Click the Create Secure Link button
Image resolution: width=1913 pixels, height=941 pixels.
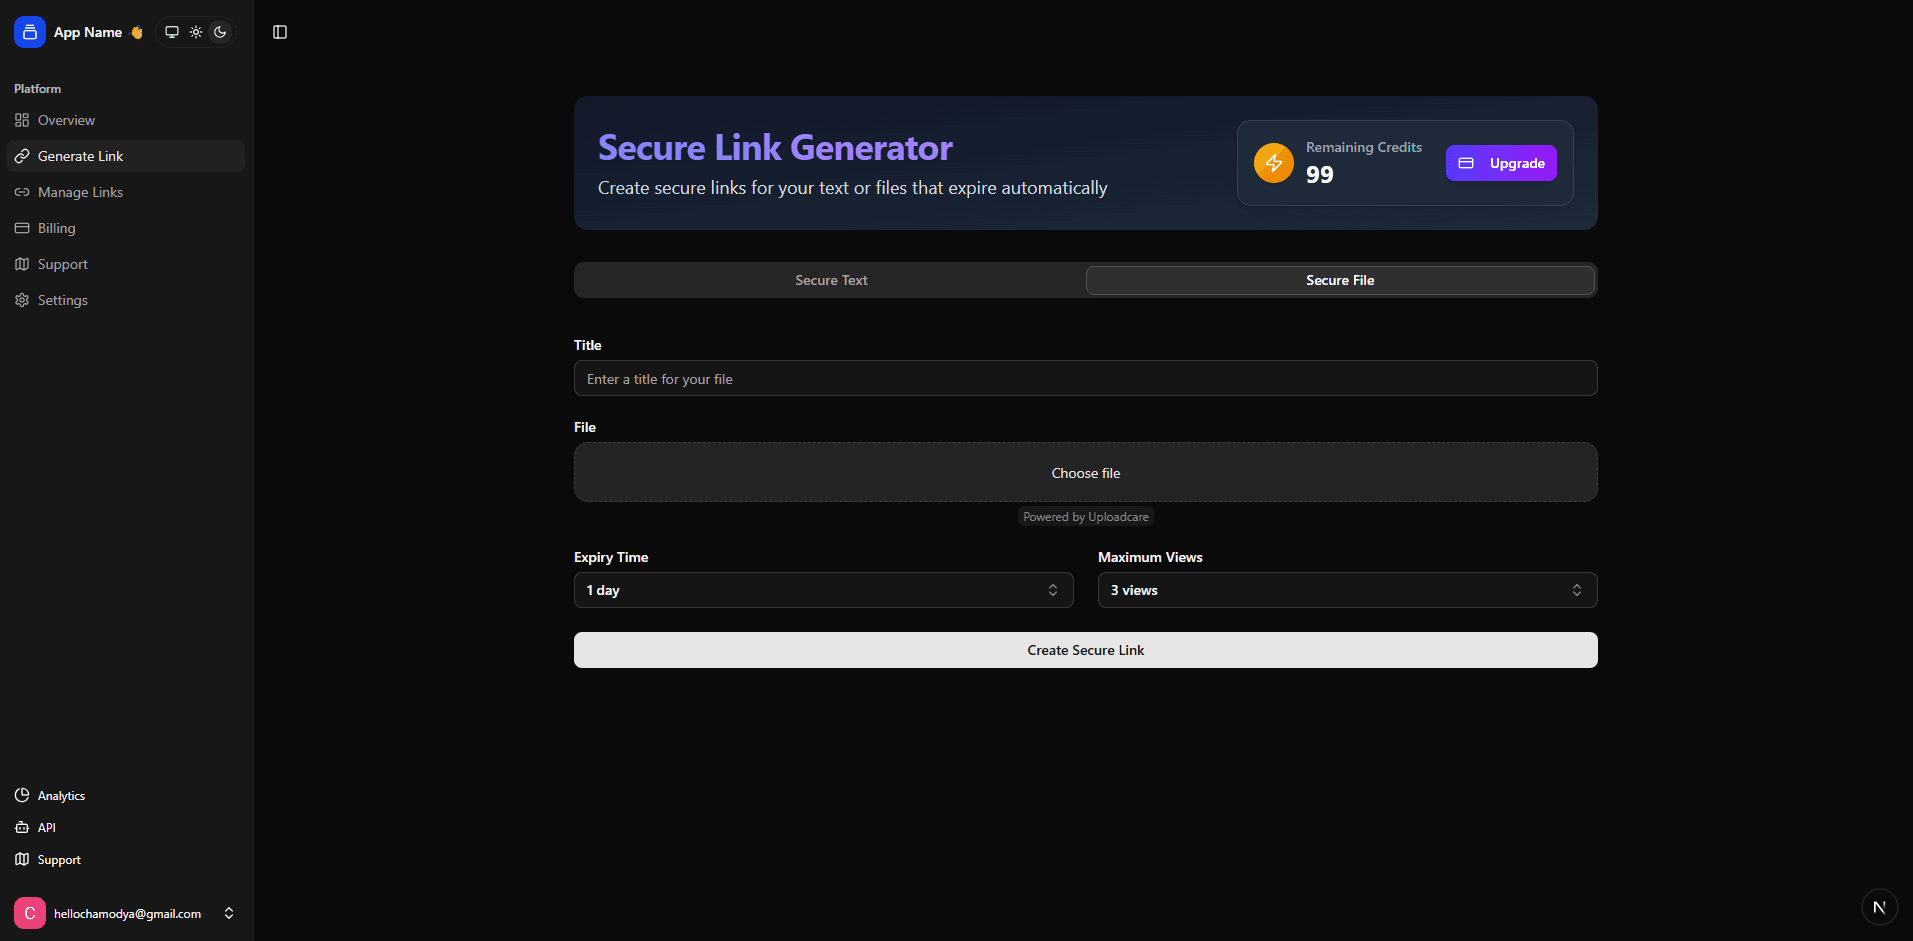click(1086, 650)
